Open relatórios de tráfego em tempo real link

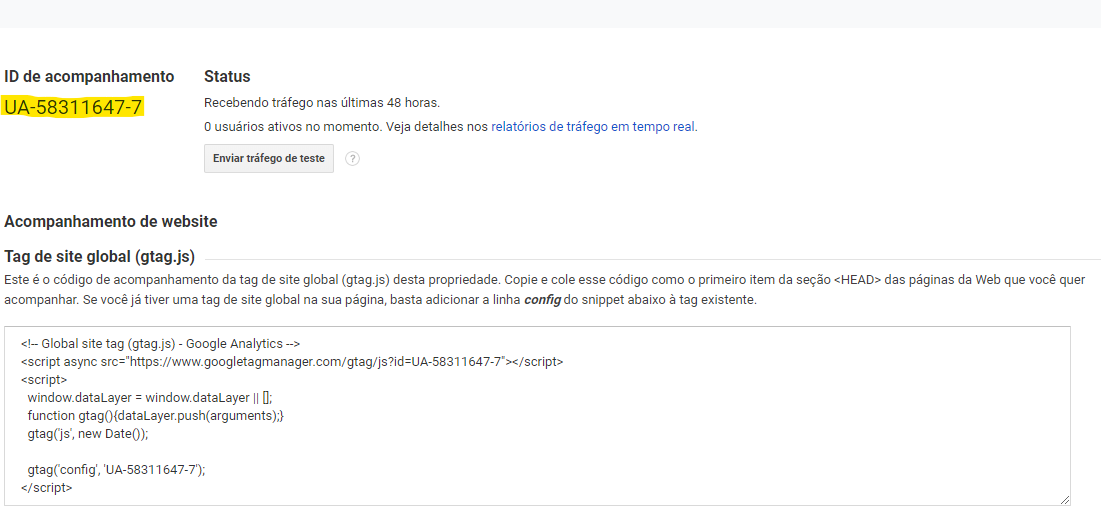click(x=593, y=127)
